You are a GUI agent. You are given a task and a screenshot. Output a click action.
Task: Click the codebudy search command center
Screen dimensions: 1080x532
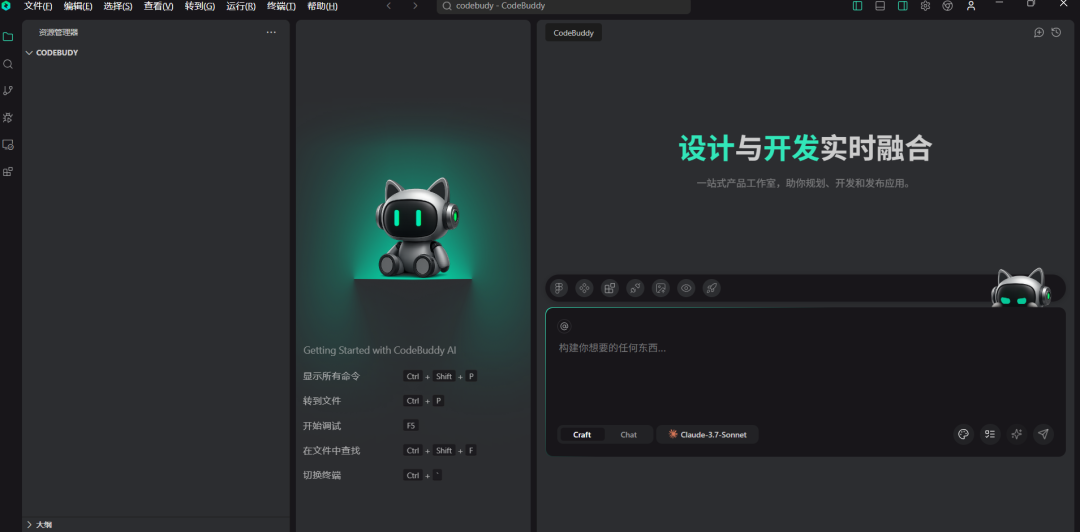point(563,6)
